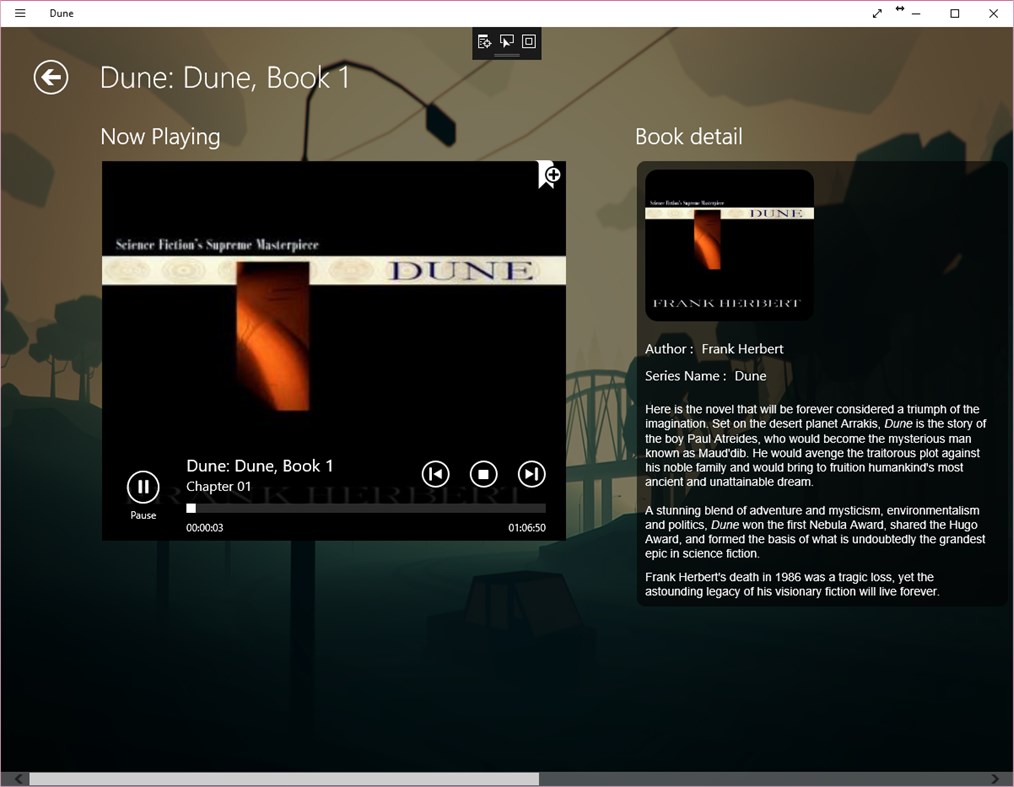
Task: Add a bookmark using the bookmark icon
Action: pos(546,174)
